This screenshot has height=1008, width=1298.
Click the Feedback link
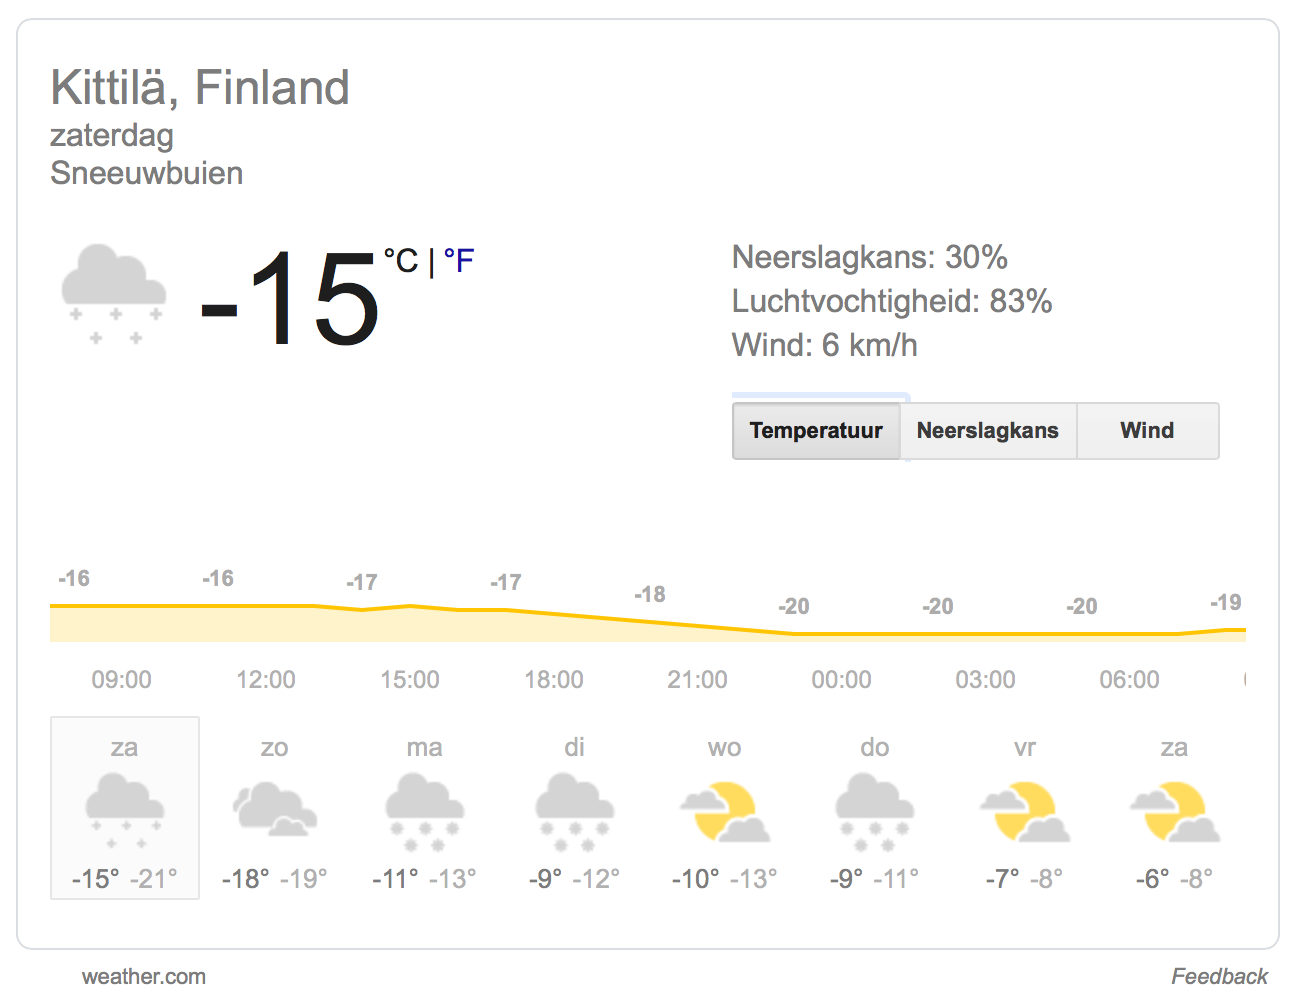click(1219, 977)
